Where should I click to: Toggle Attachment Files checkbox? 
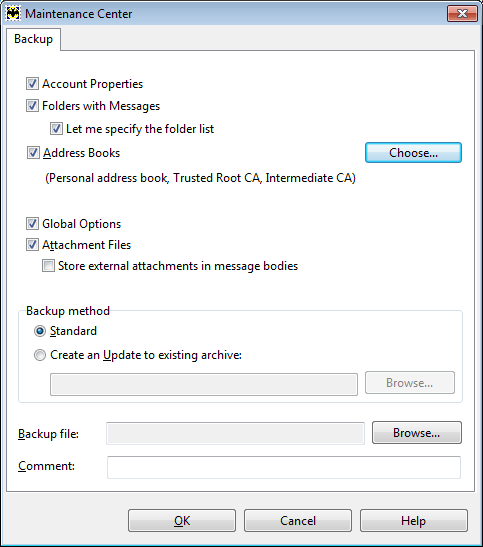point(32,245)
